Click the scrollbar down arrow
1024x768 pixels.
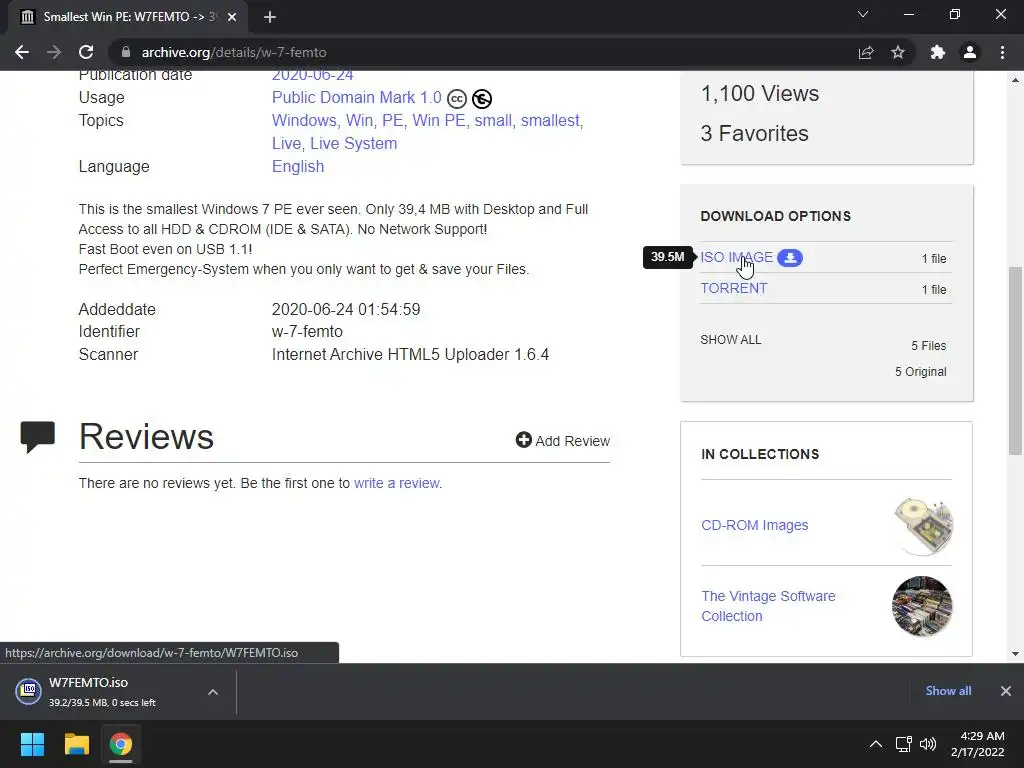point(1015,654)
